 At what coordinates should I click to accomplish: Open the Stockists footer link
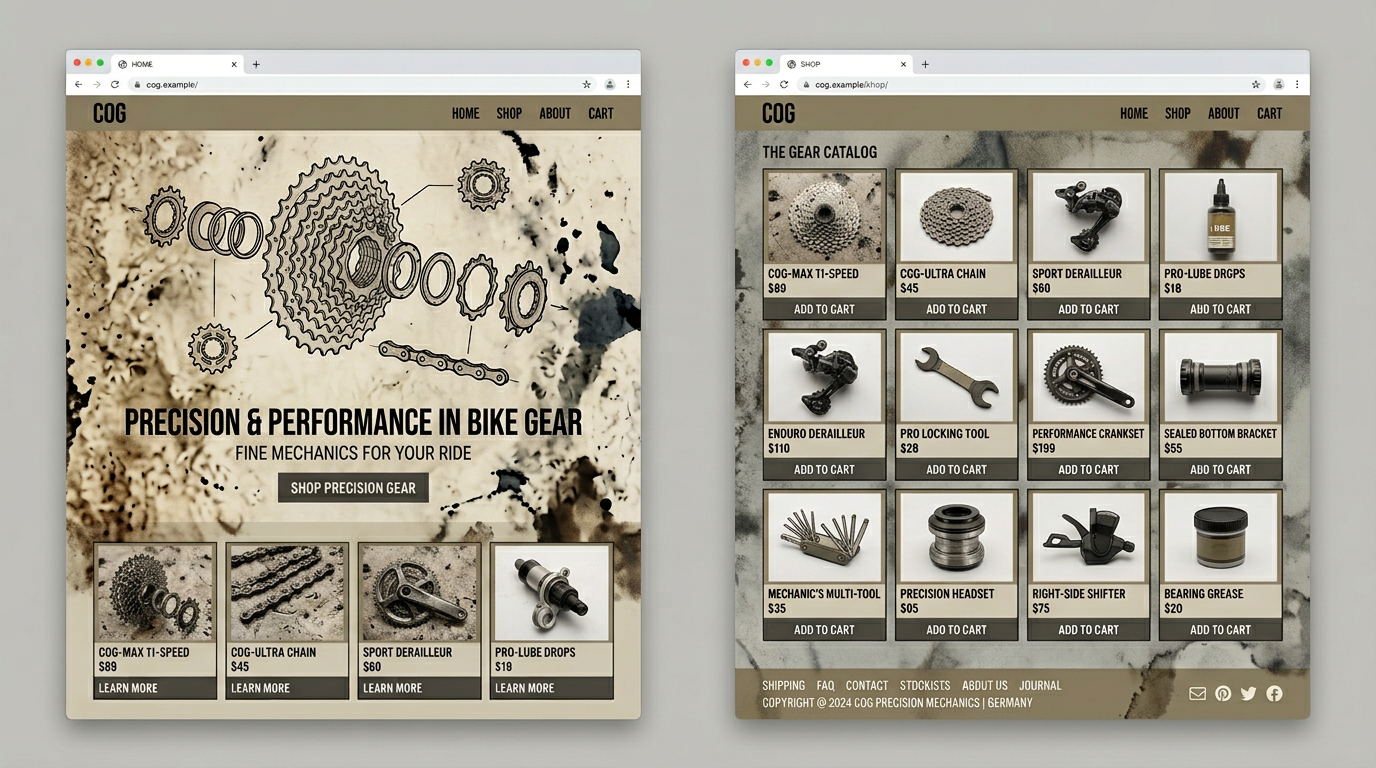pos(924,686)
